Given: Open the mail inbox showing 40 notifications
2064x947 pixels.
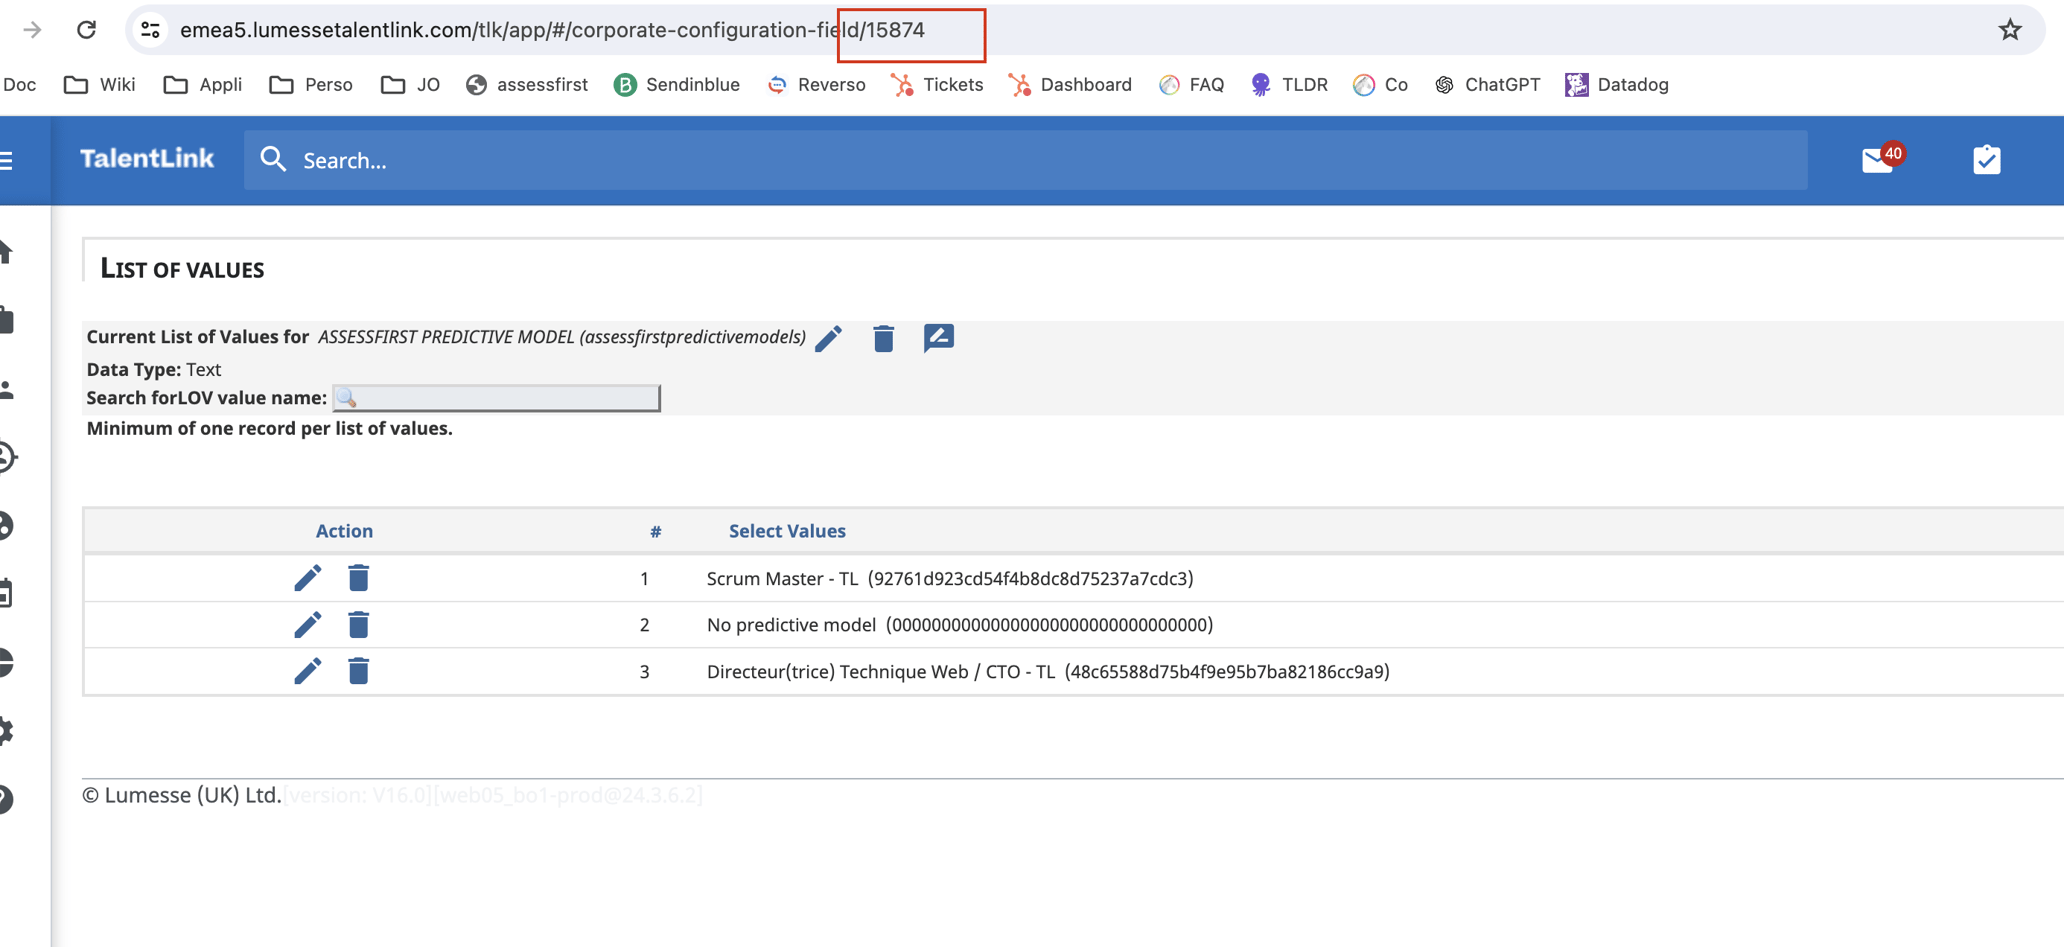Looking at the screenshot, I should (1879, 158).
